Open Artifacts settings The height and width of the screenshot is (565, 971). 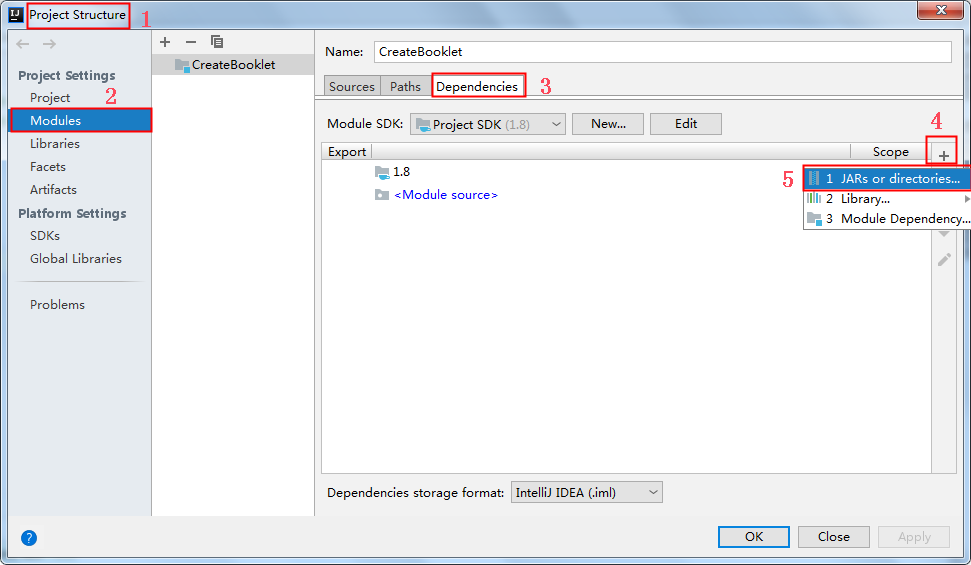[x=53, y=190]
